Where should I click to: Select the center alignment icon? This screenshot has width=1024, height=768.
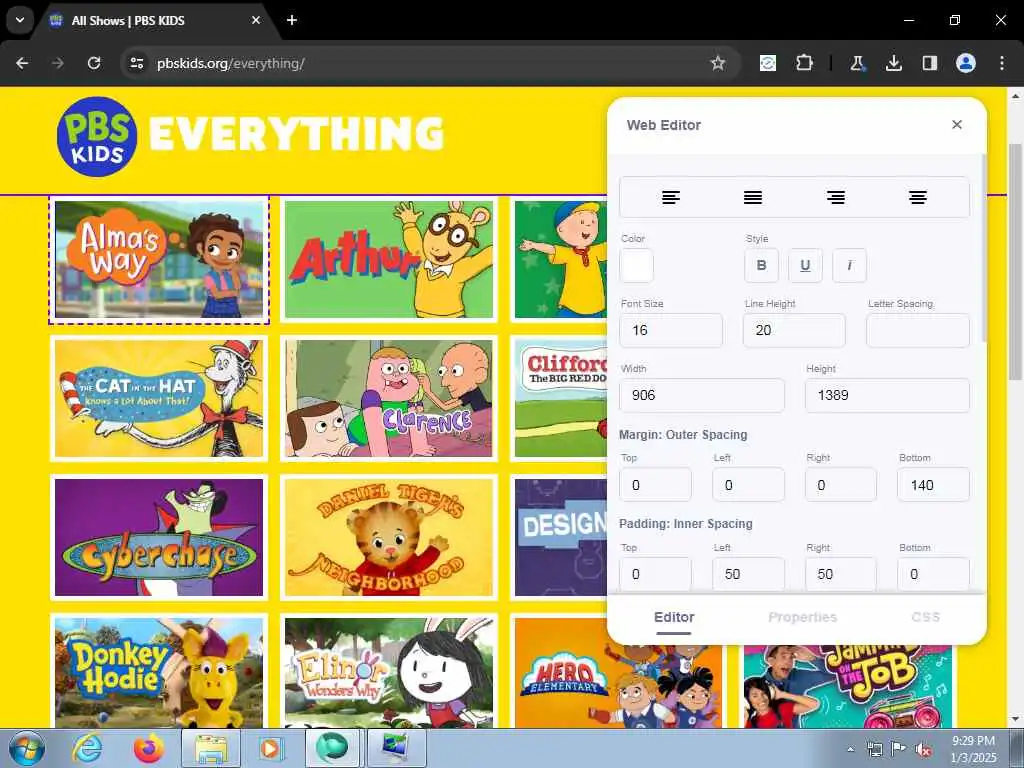(x=918, y=197)
